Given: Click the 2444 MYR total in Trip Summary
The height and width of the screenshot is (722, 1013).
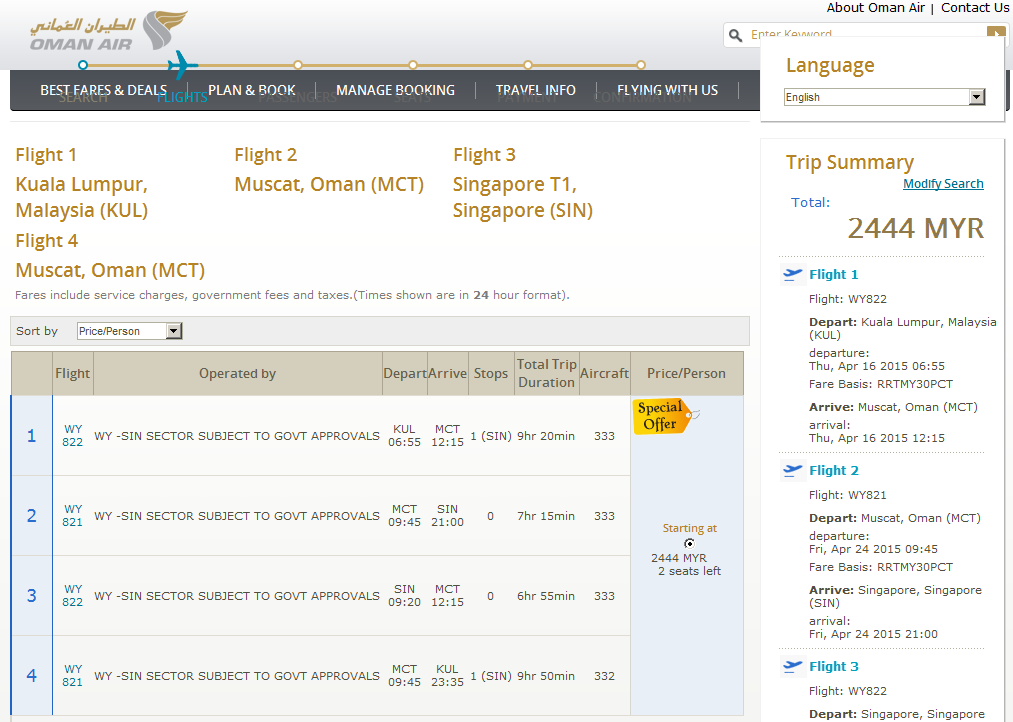Looking at the screenshot, I should (x=915, y=229).
